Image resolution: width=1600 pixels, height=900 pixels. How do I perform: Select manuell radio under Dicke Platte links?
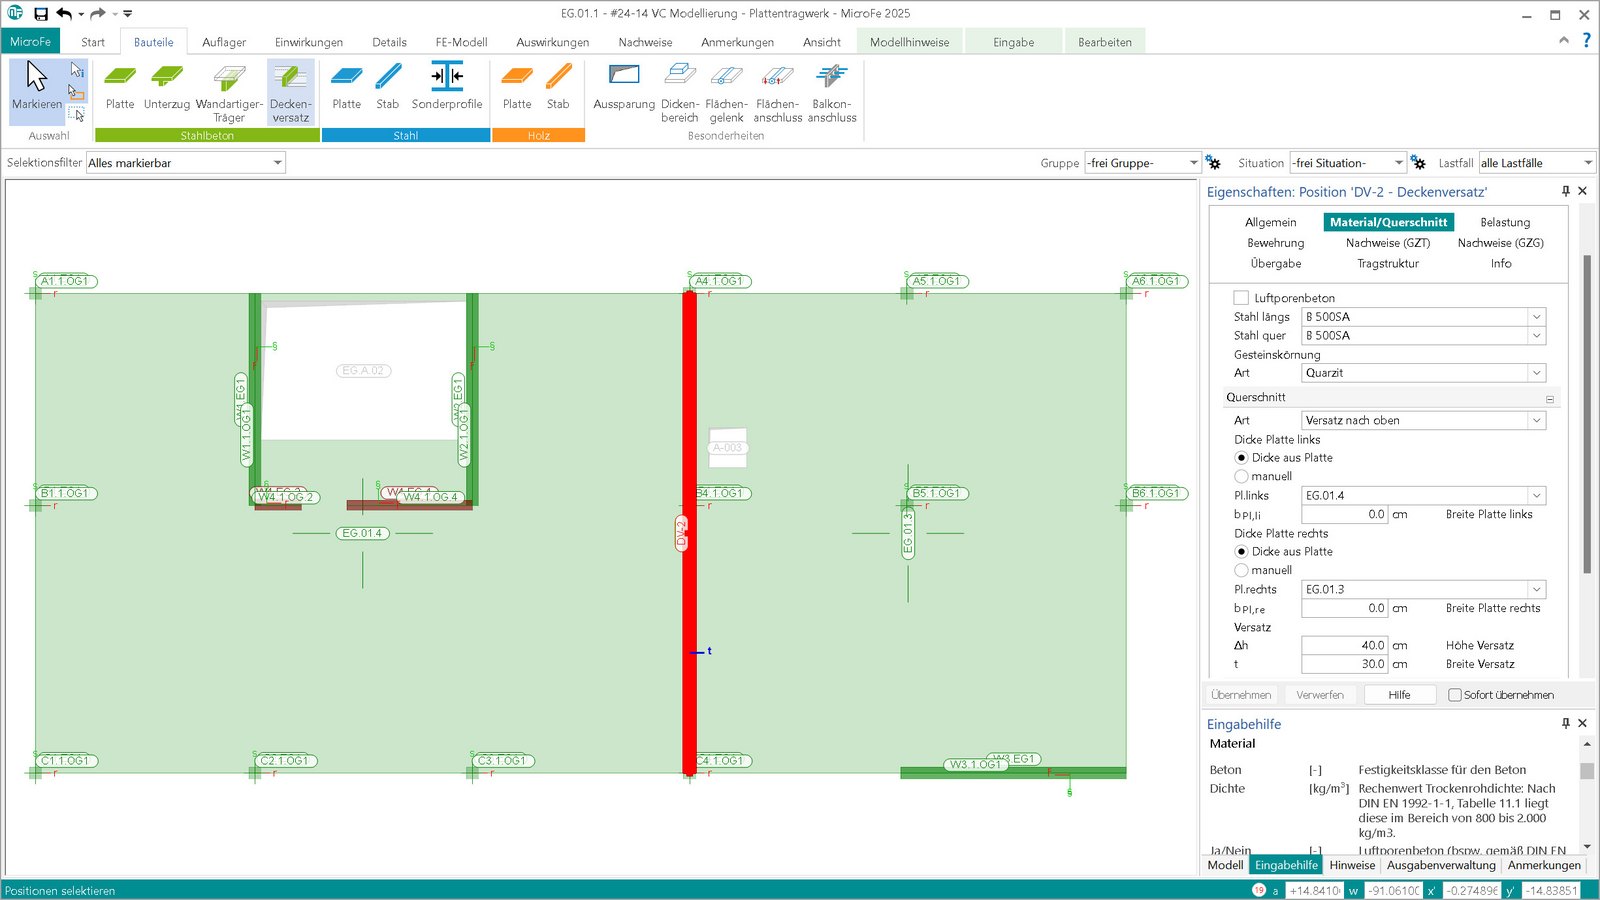click(1240, 476)
